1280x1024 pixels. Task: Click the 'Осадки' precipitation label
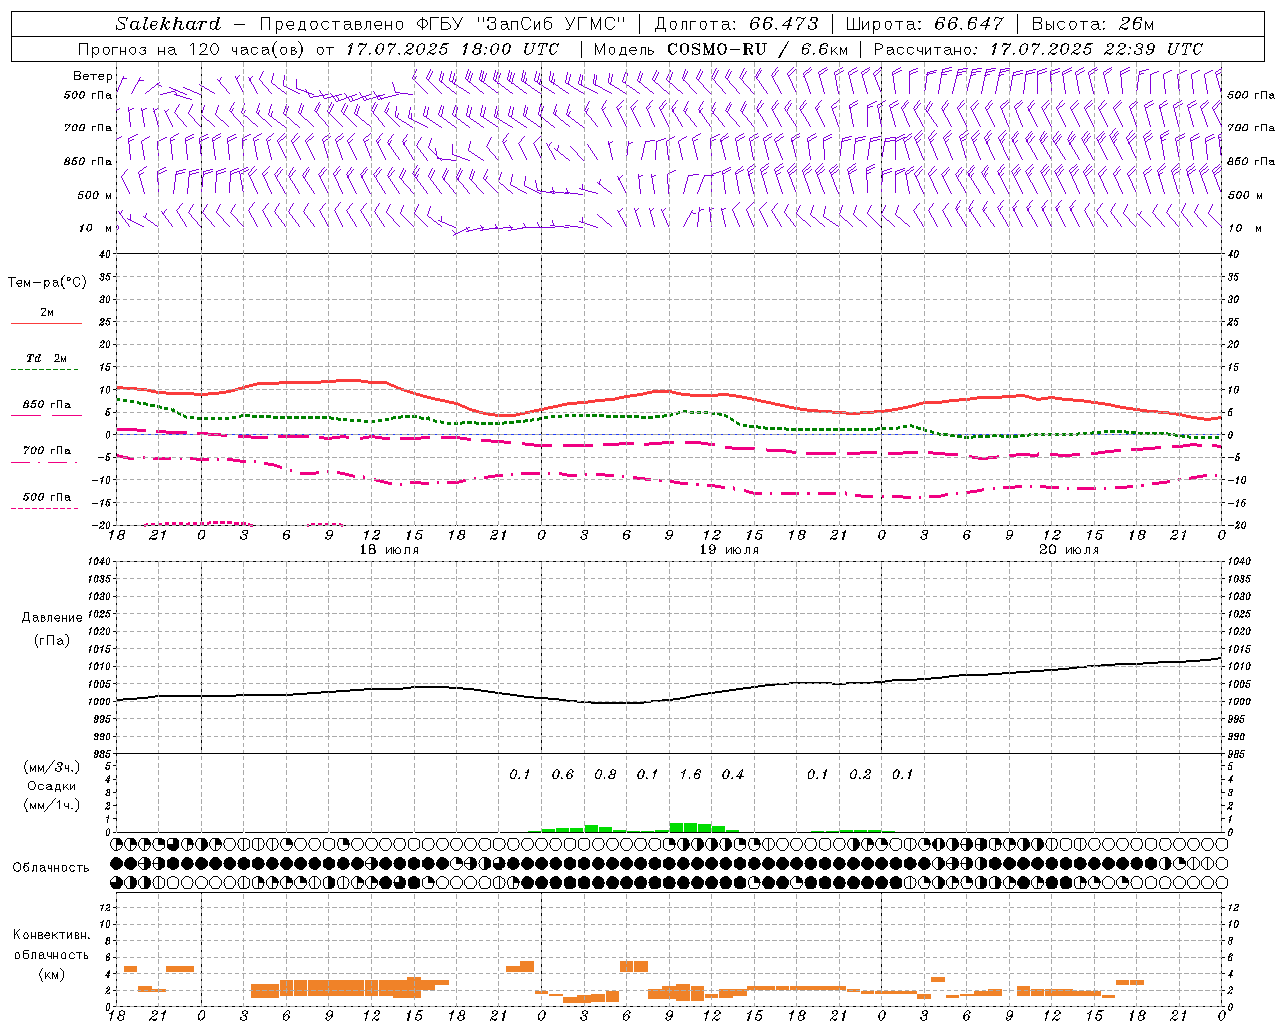[x=52, y=786]
